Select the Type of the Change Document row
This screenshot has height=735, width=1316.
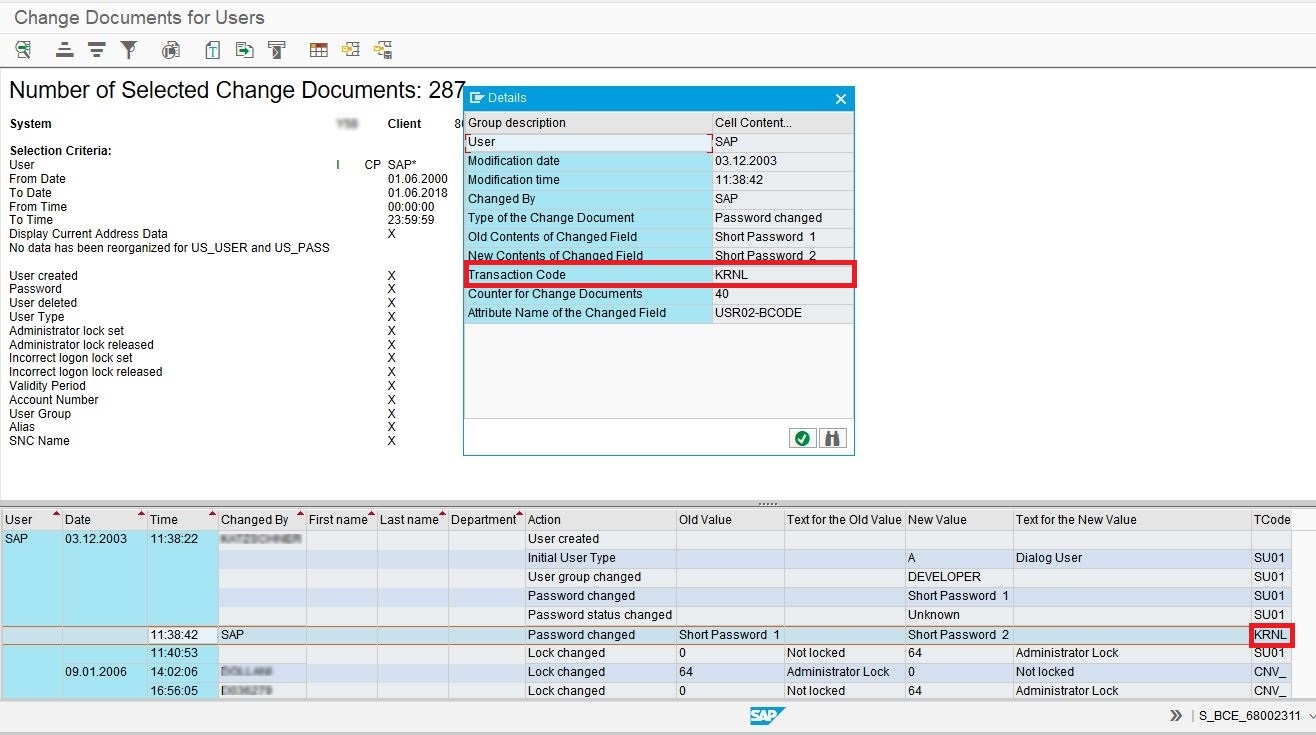[659, 218]
